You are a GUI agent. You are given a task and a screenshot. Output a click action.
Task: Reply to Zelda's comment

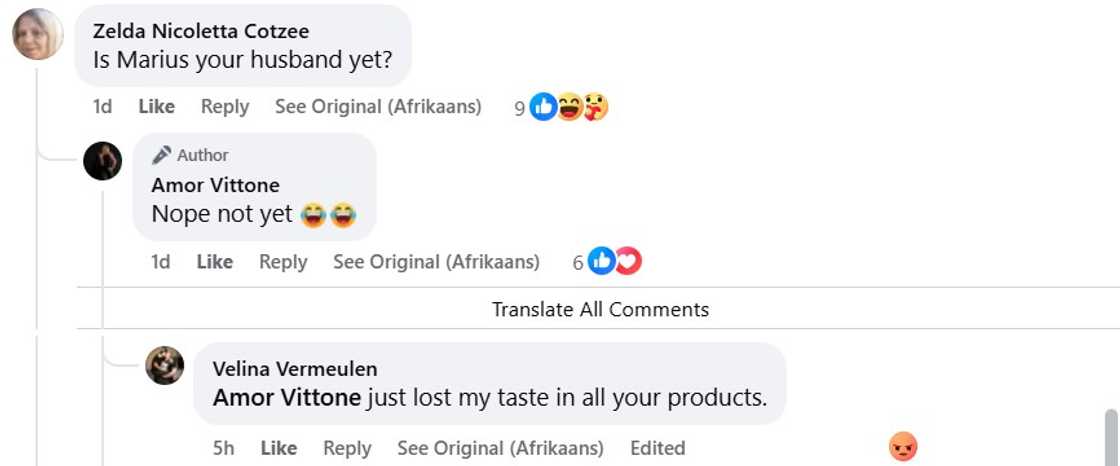tap(225, 107)
